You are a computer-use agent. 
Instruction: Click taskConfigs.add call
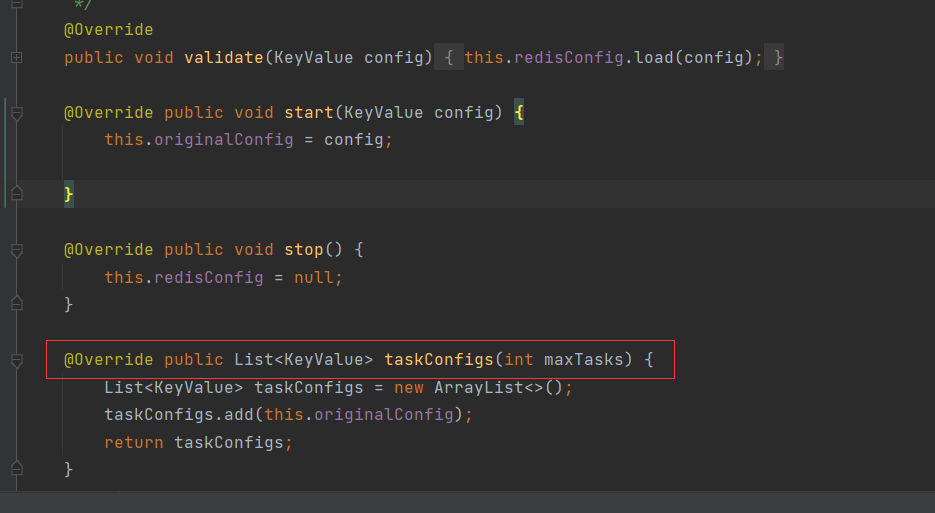179,415
